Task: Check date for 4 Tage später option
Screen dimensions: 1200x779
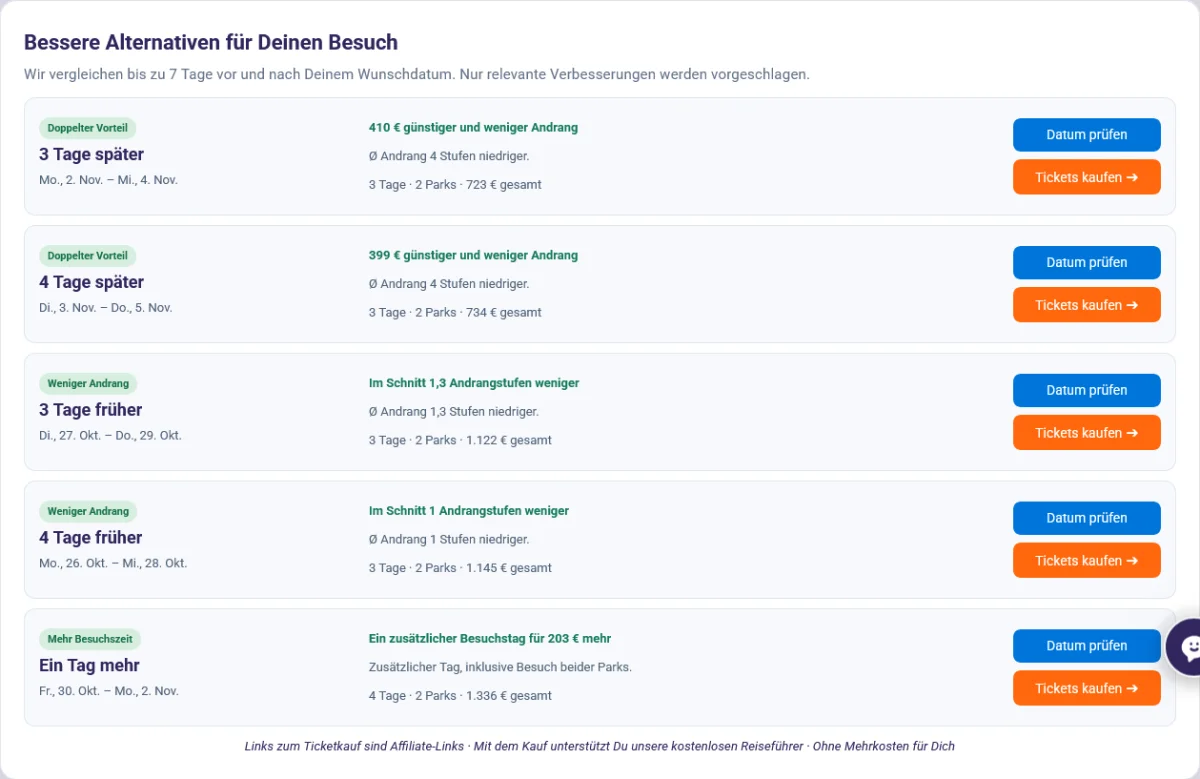Action: click(x=1087, y=263)
